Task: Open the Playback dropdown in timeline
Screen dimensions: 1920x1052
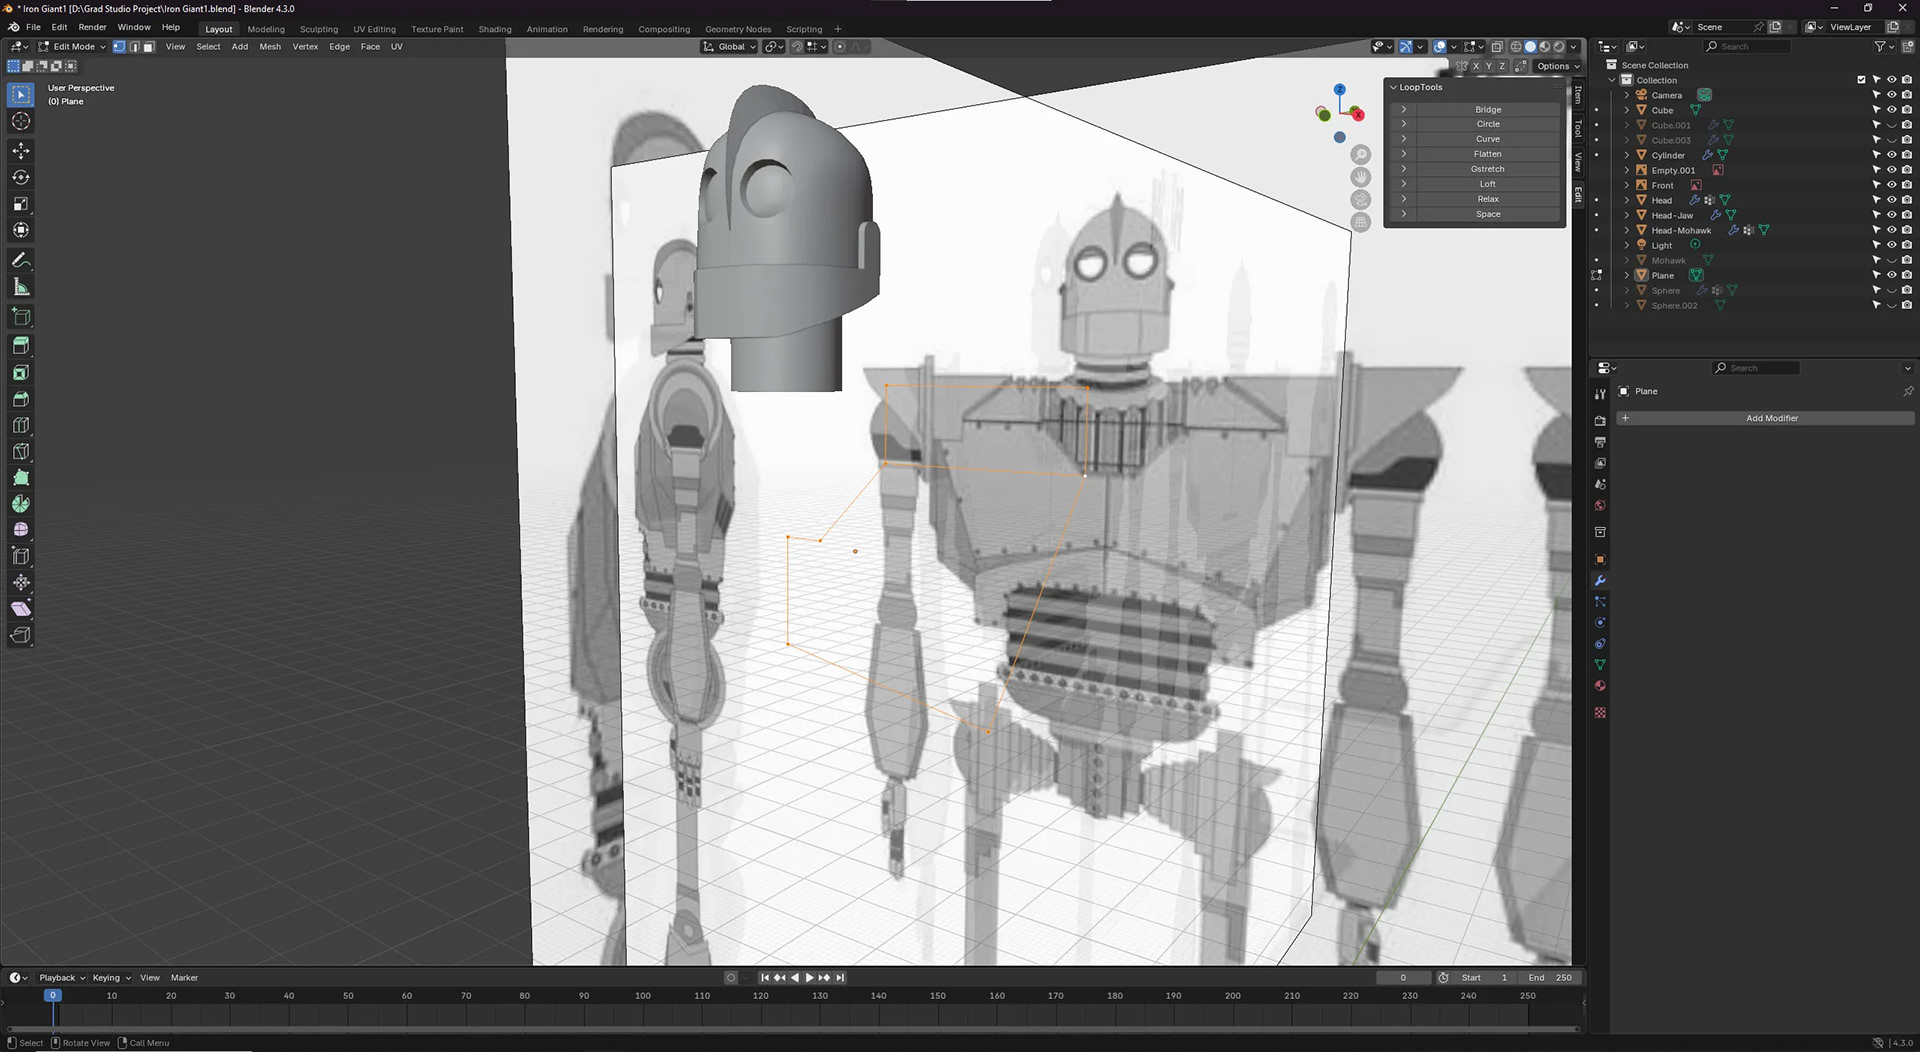Action: pyautogui.click(x=62, y=978)
